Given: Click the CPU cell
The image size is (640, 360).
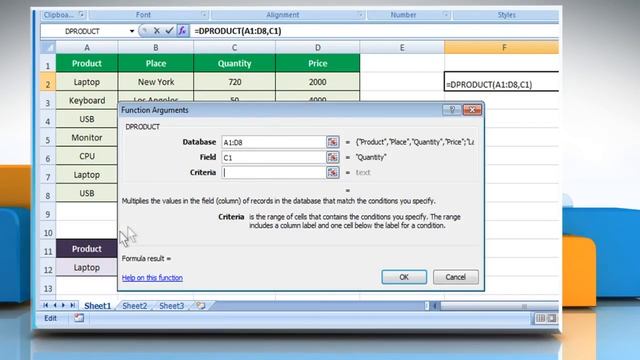Looking at the screenshot, I should click(x=87, y=156).
